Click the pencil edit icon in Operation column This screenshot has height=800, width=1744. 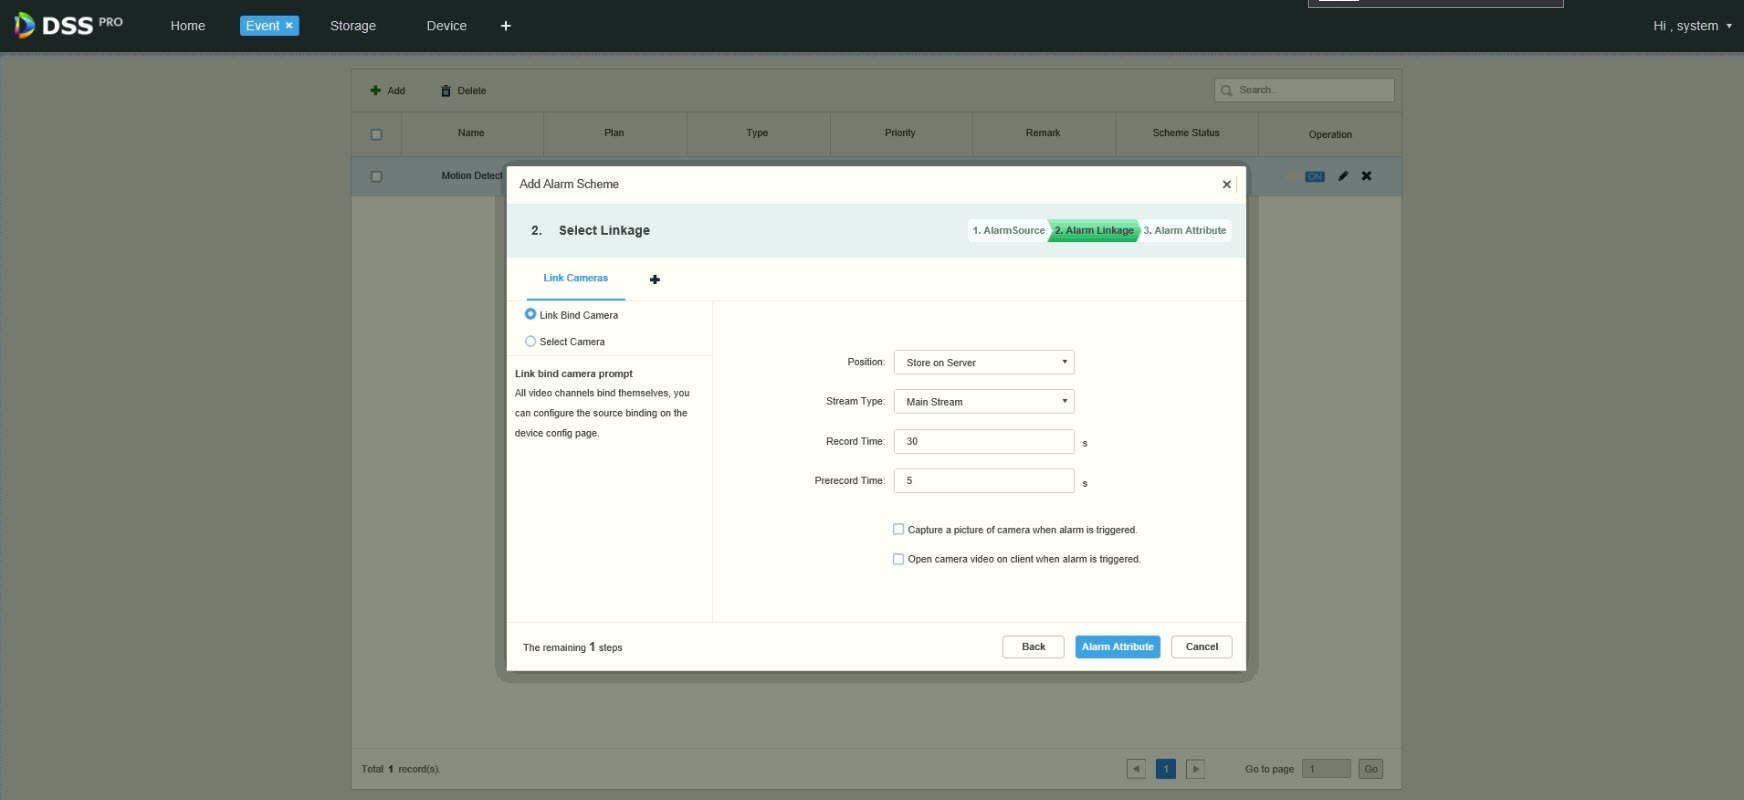pyautogui.click(x=1343, y=176)
